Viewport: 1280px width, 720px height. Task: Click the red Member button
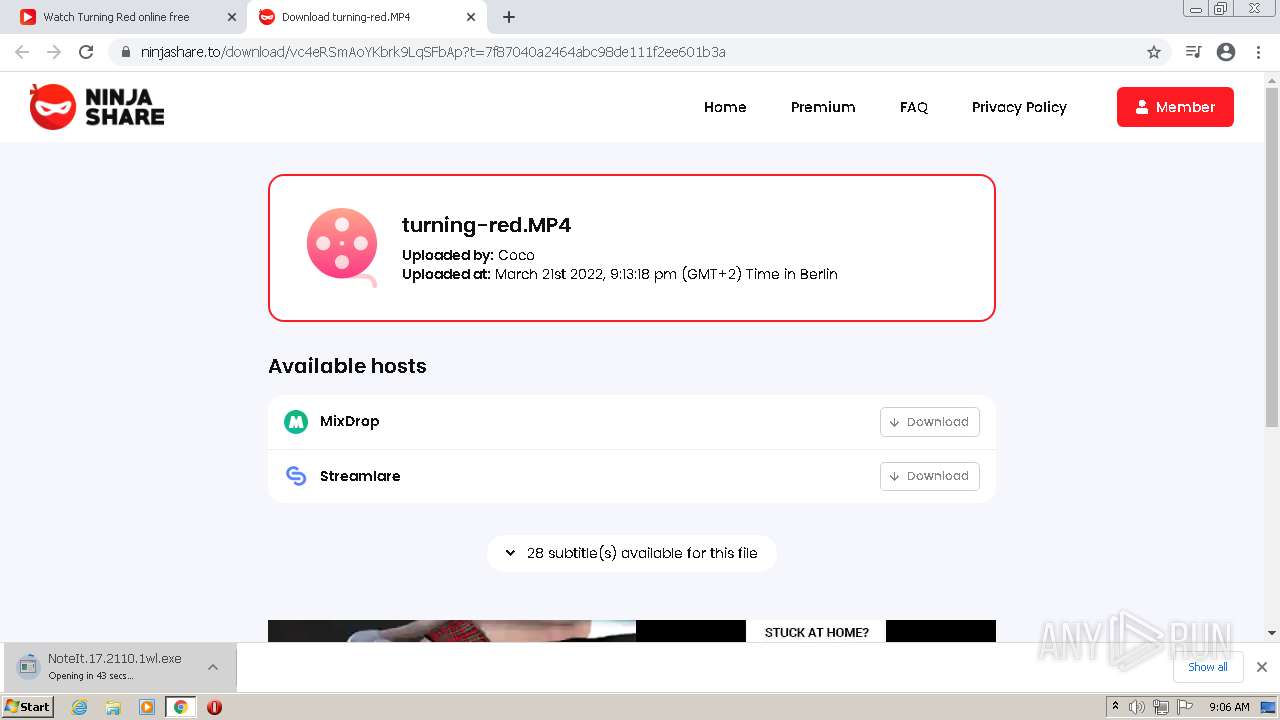pyautogui.click(x=1175, y=107)
